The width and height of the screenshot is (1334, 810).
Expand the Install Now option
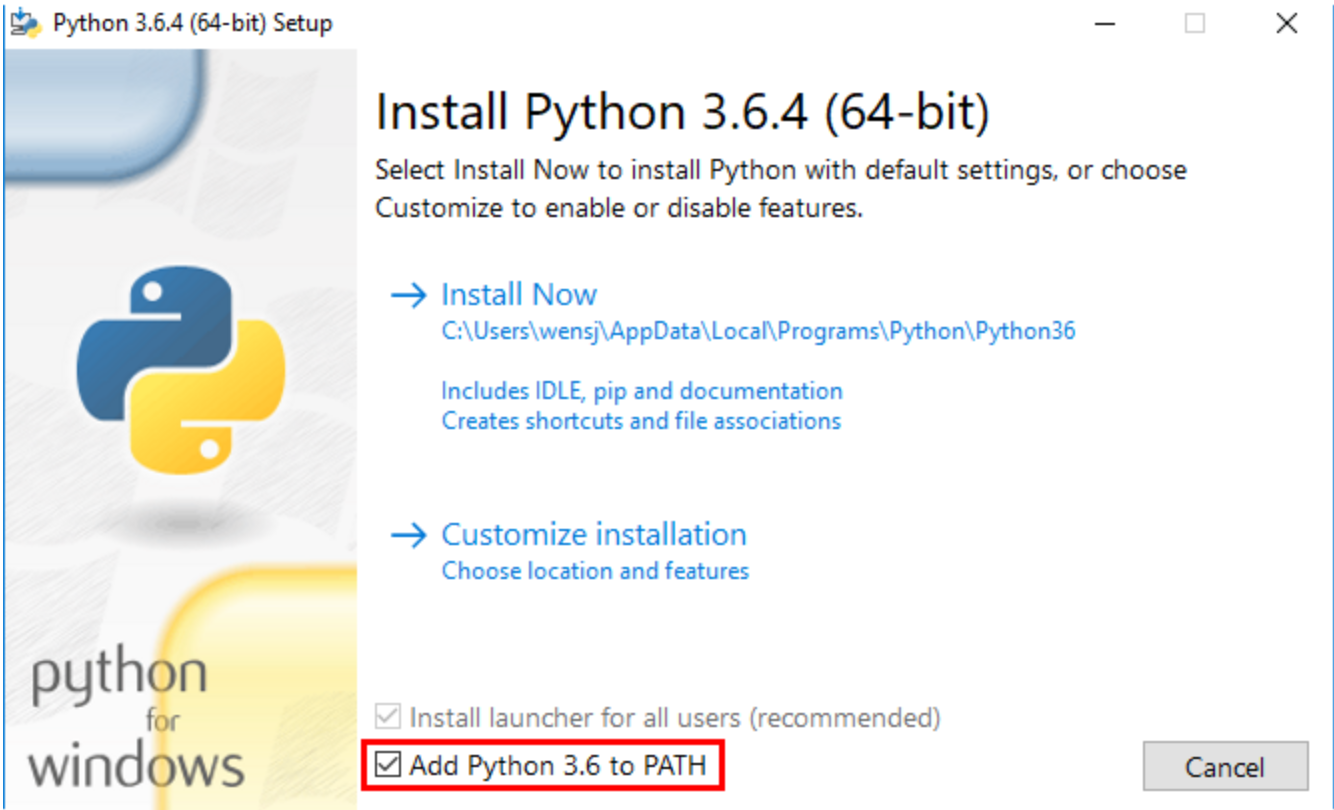(x=519, y=294)
